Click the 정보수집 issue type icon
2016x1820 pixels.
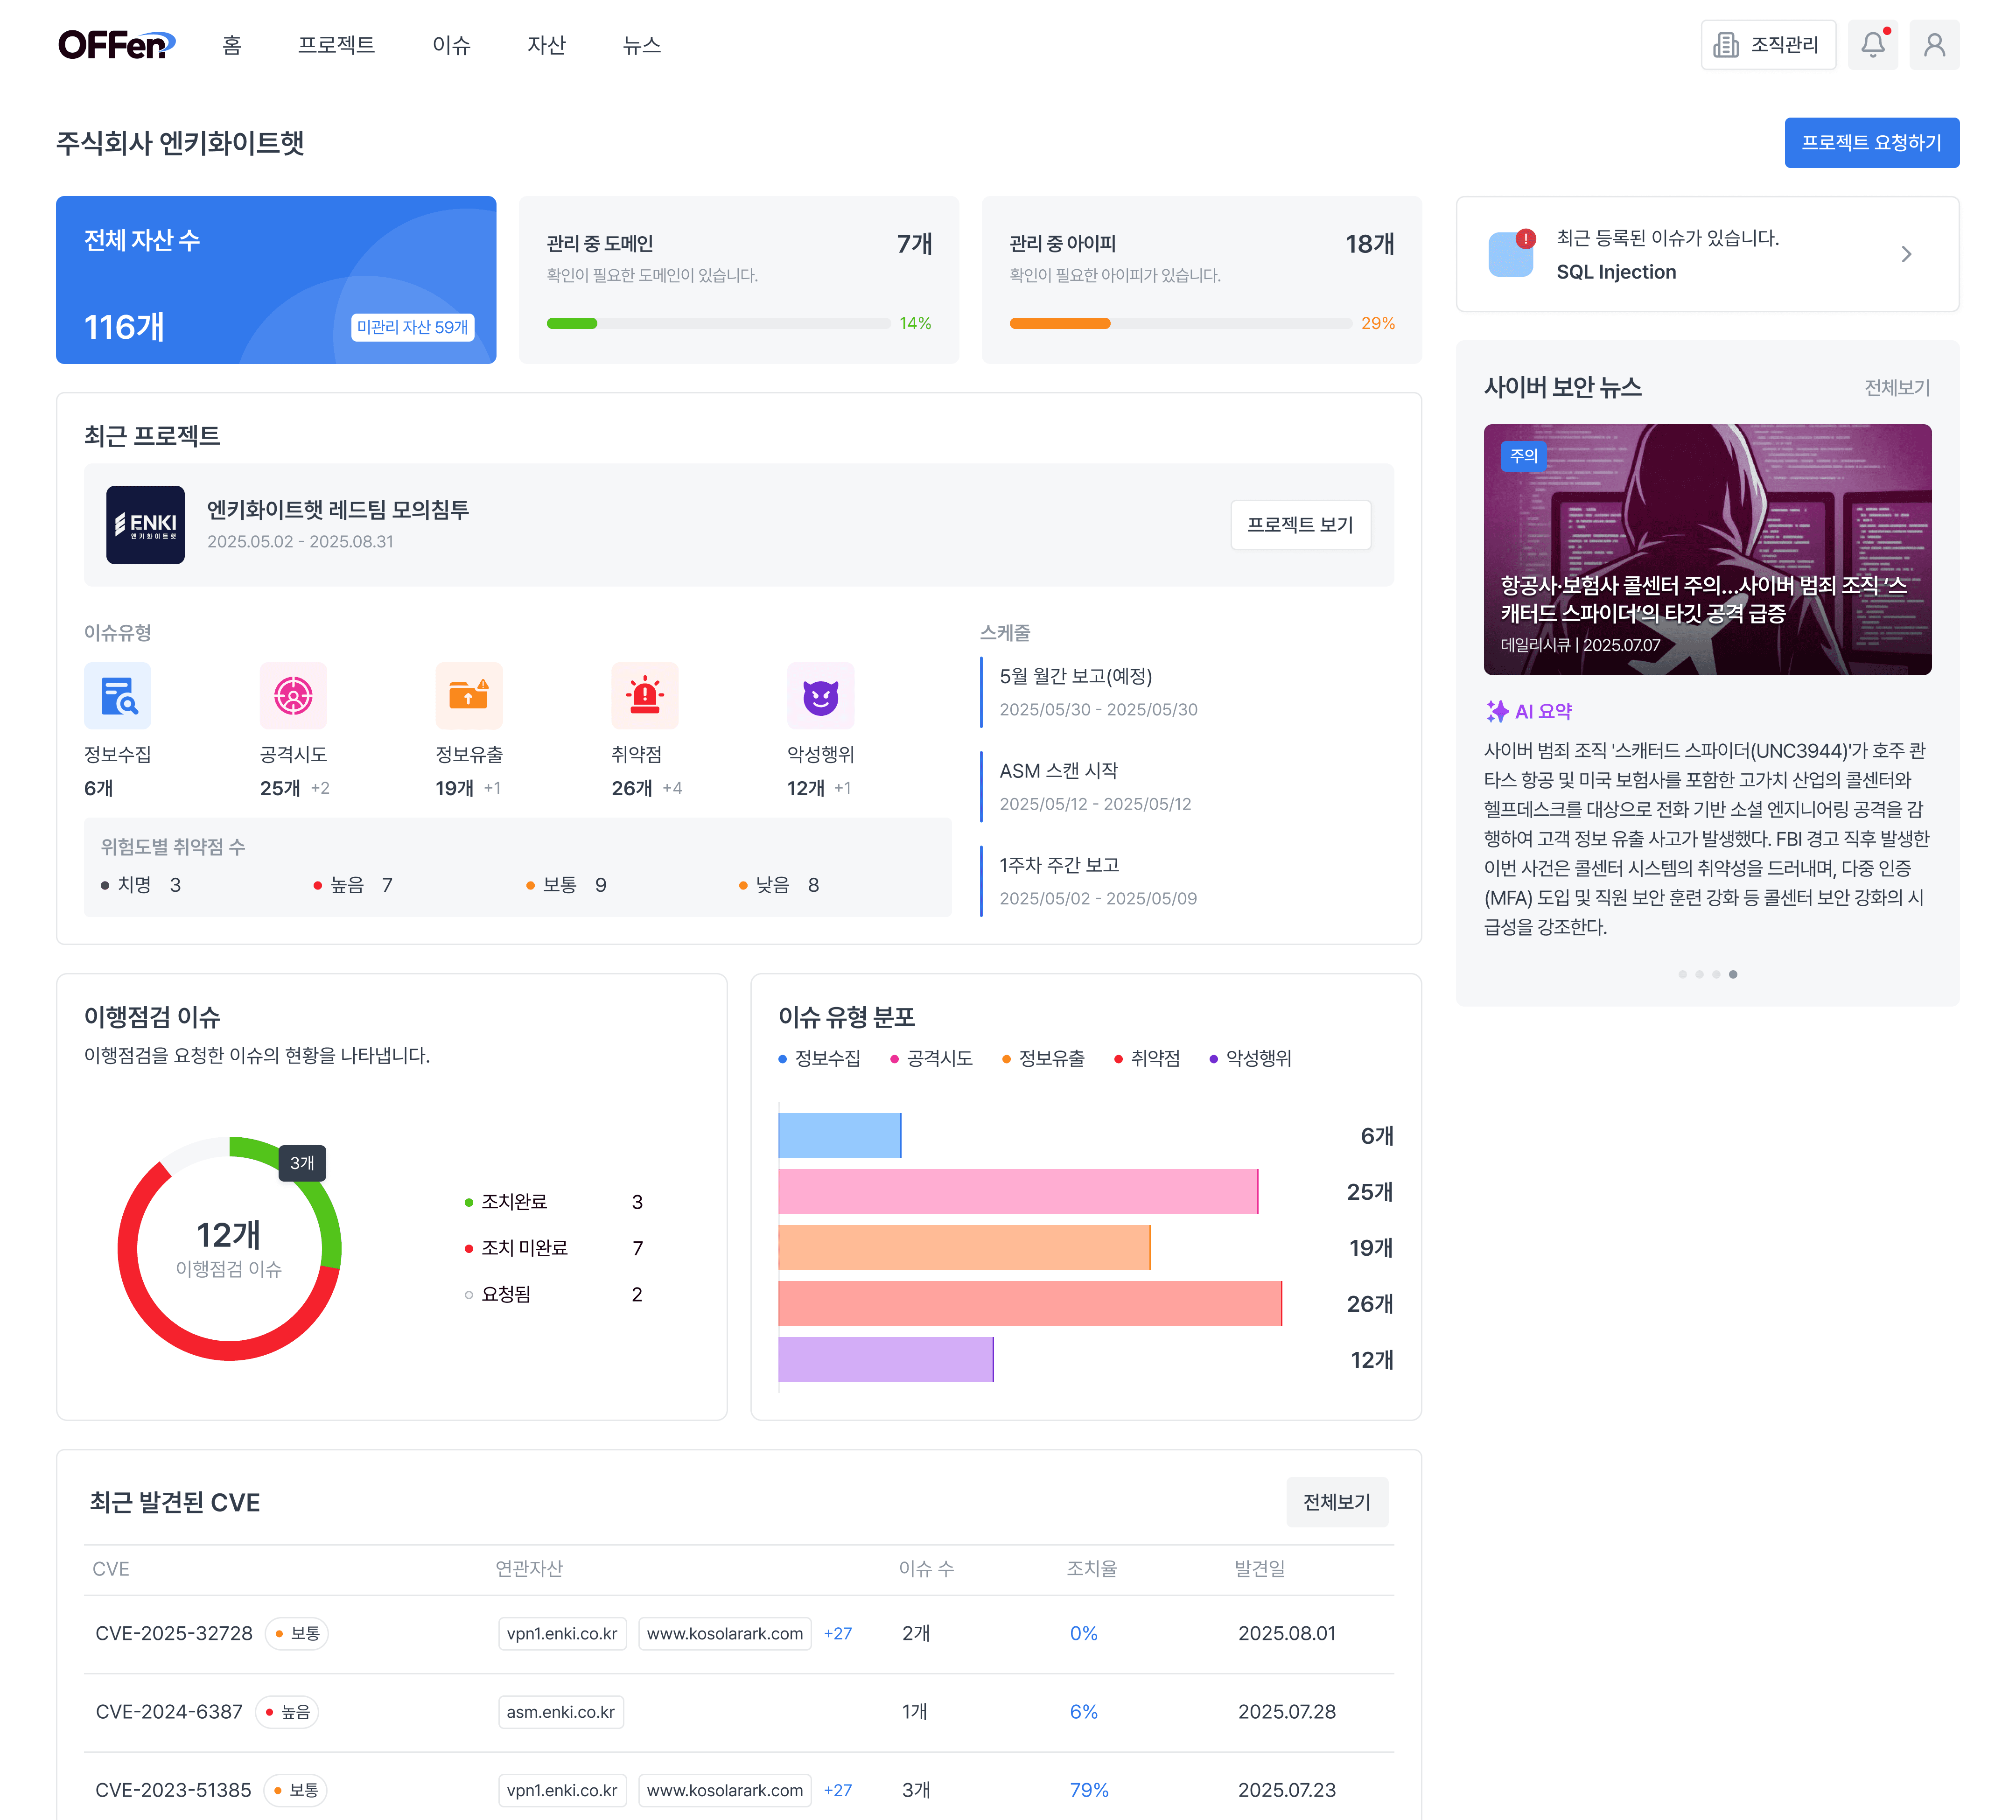118,696
